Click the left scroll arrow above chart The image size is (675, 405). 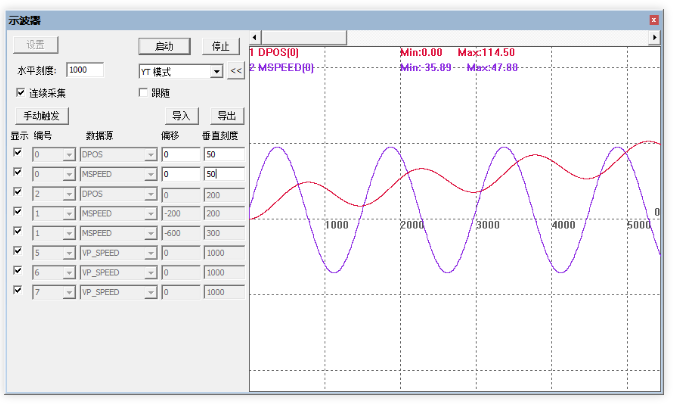255,37
